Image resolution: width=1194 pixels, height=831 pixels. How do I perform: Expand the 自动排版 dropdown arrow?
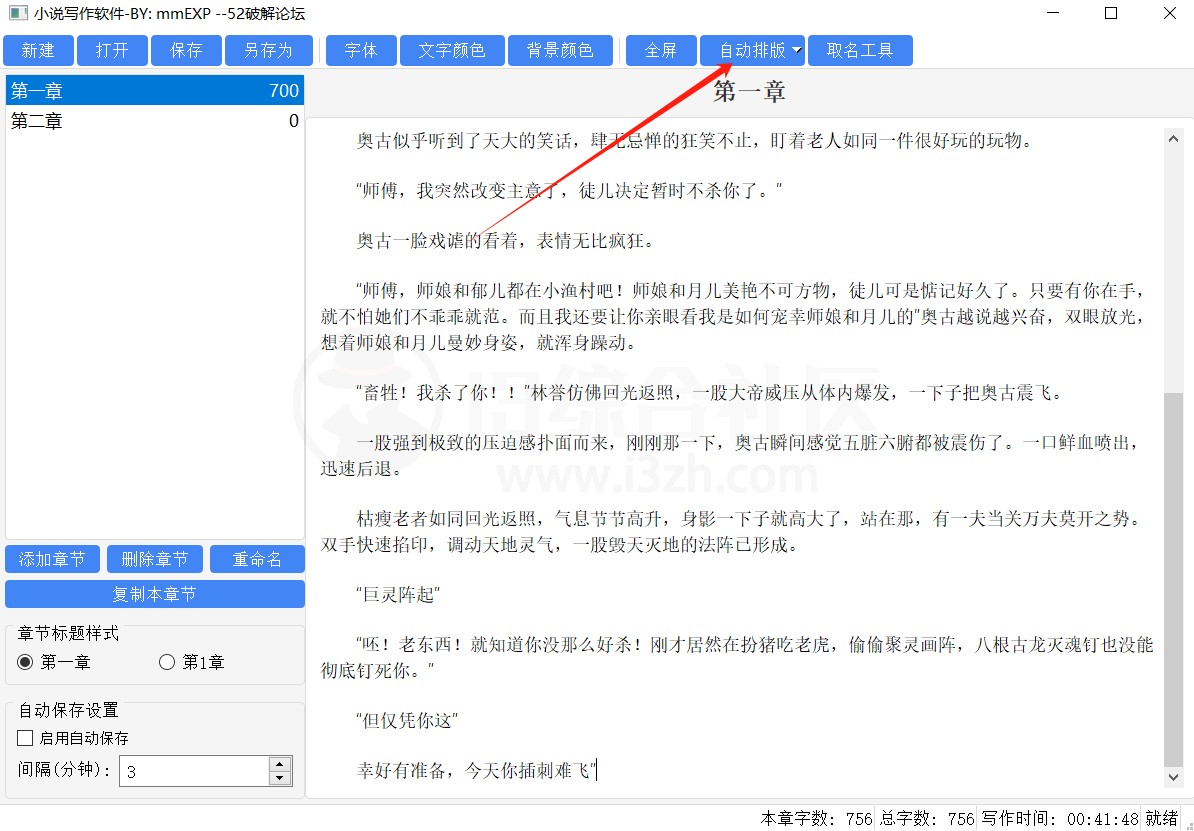[796, 51]
